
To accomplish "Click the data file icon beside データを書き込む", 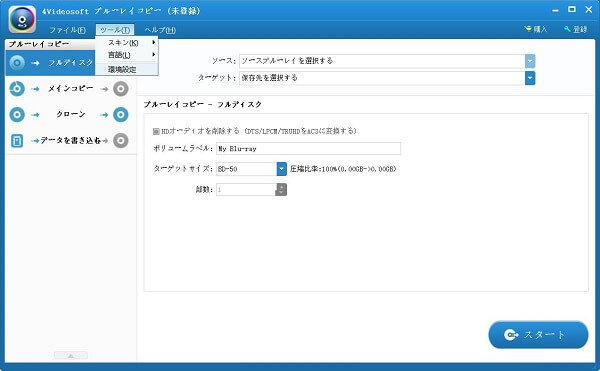I will 17,140.
